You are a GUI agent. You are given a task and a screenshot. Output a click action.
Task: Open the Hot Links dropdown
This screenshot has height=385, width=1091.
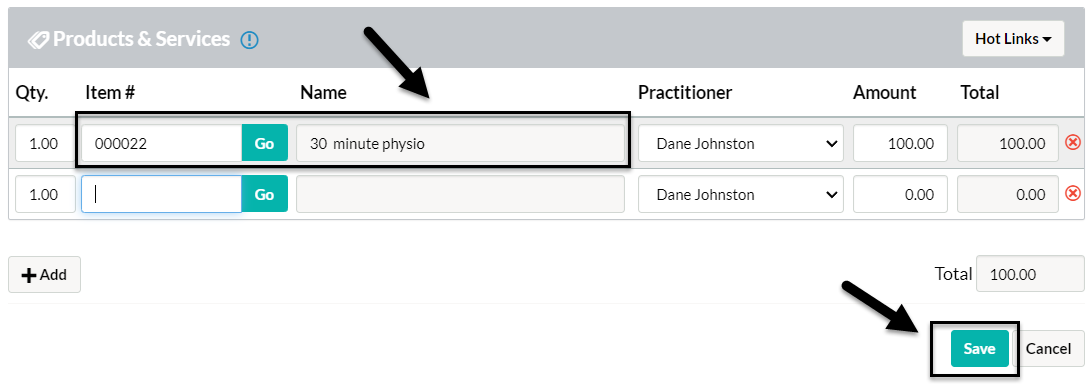click(1013, 39)
